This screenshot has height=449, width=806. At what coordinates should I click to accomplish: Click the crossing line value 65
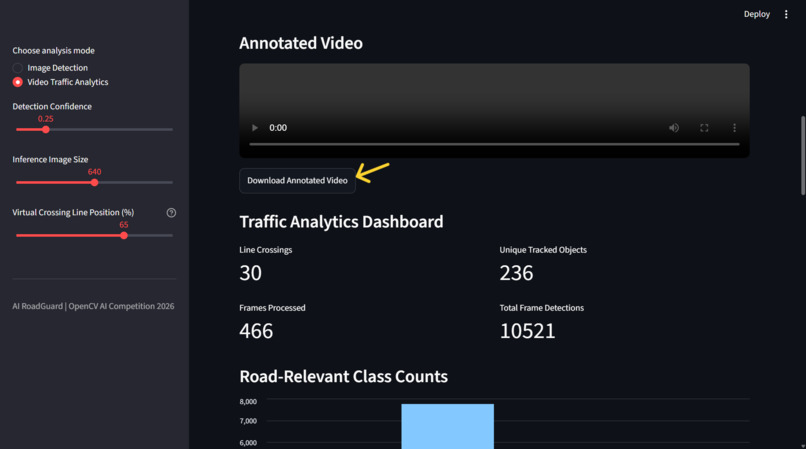click(124, 225)
